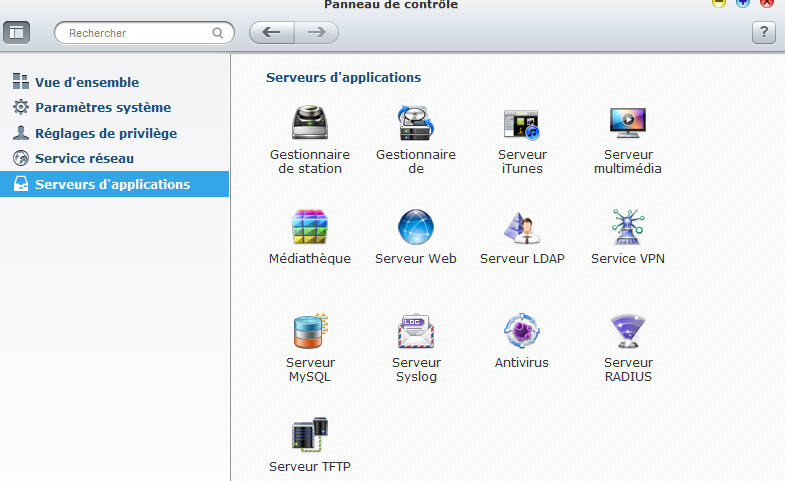Image resolution: width=785 pixels, height=481 pixels.
Task: Open Serveur Web globe icon
Action: (416, 227)
